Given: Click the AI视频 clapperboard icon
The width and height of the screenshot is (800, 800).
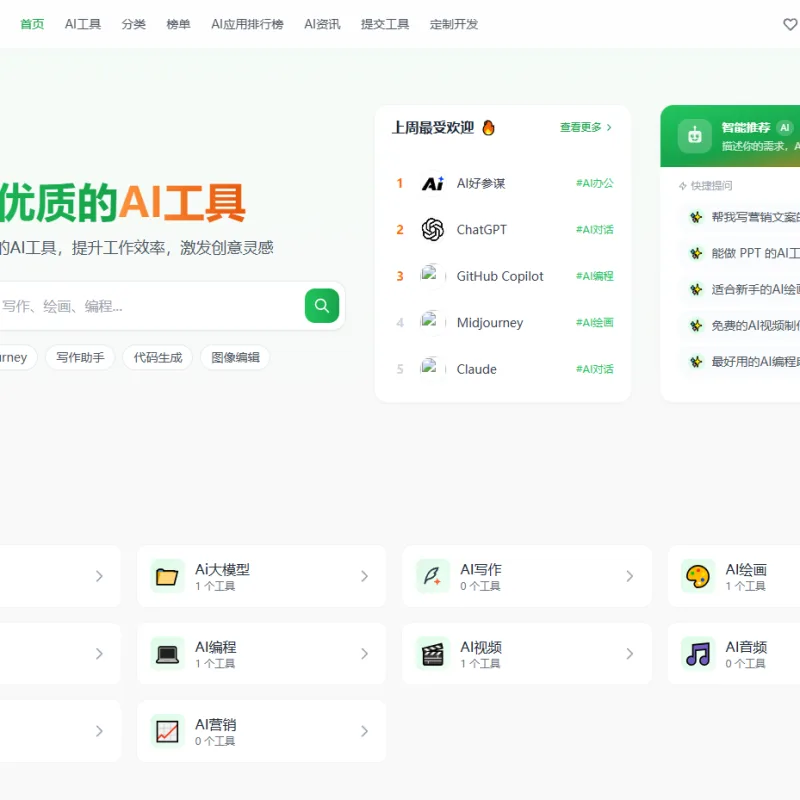Looking at the screenshot, I should [433, 654].
